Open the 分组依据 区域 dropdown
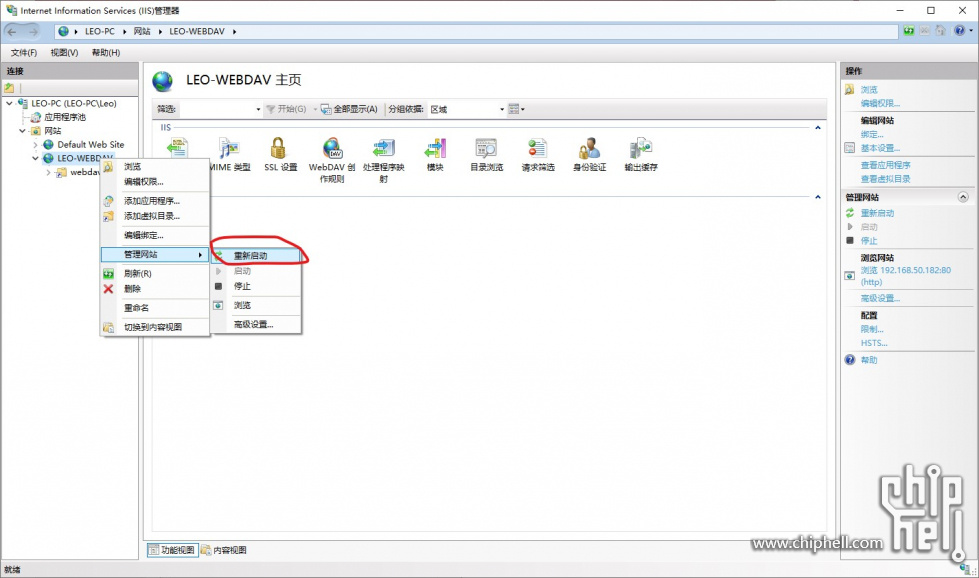The width and height of the screenshot is (979, 578). [x=467, y=109]
